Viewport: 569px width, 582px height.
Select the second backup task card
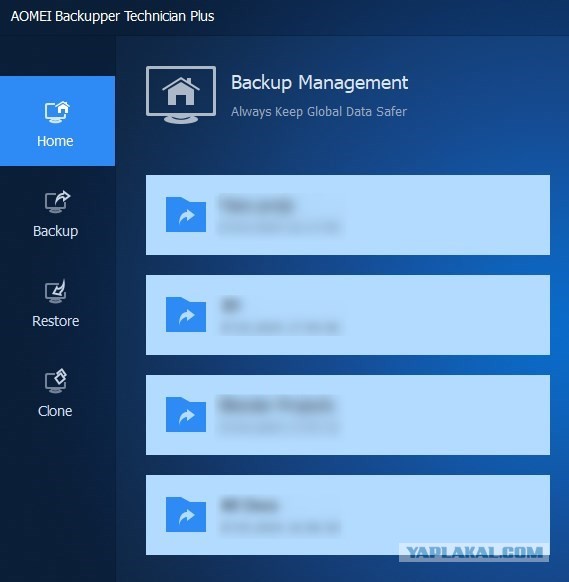coord(348,315)
